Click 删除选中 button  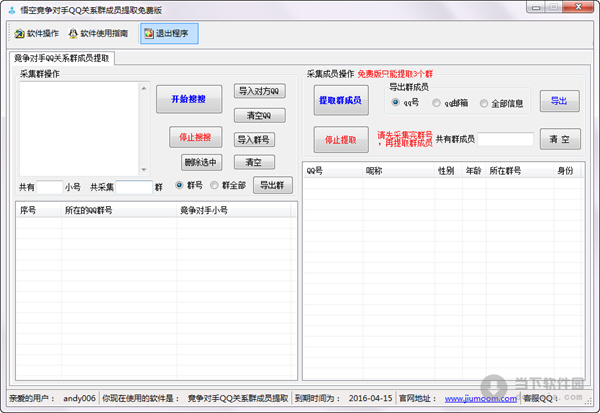point(201,162)
